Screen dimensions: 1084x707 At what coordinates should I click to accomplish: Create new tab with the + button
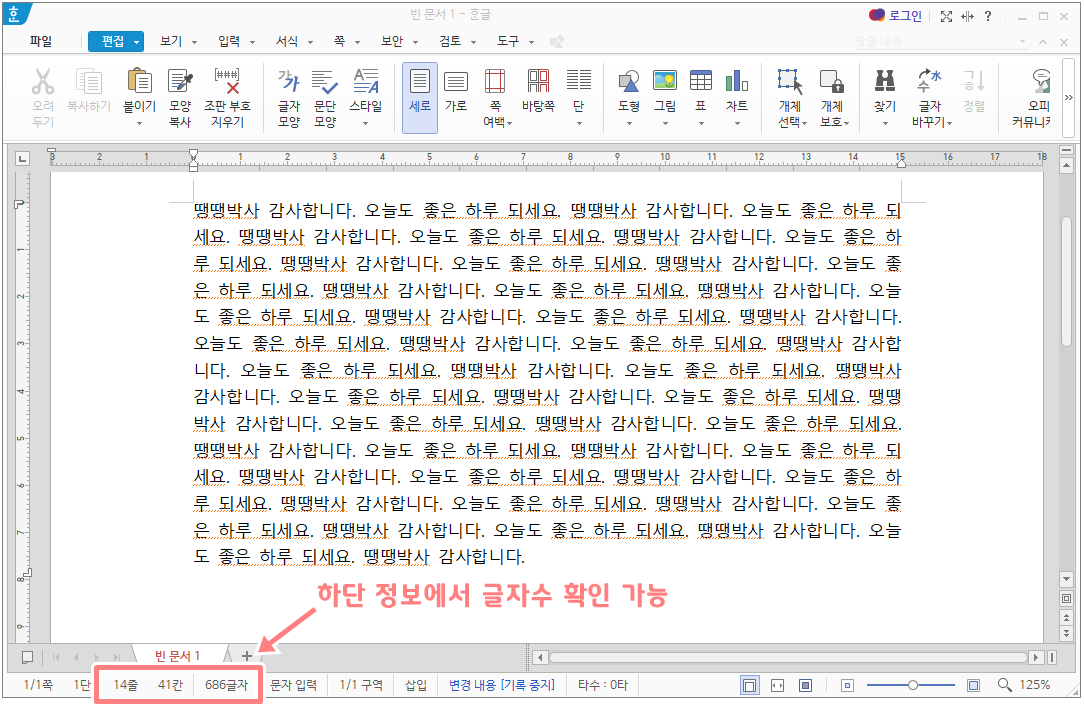[246, 657]
